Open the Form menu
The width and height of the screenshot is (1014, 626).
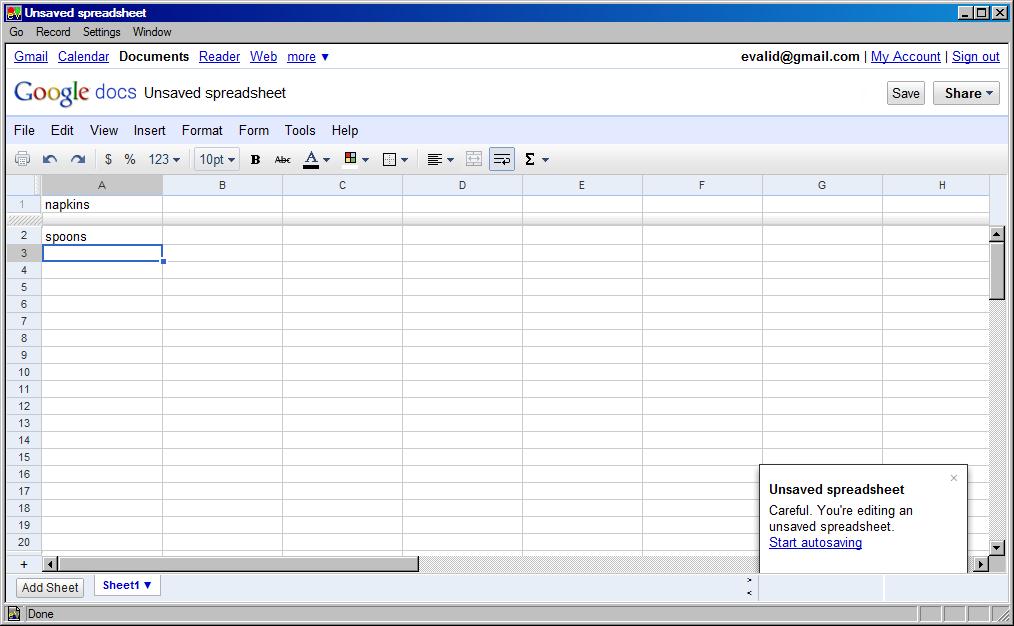(254, 131)
